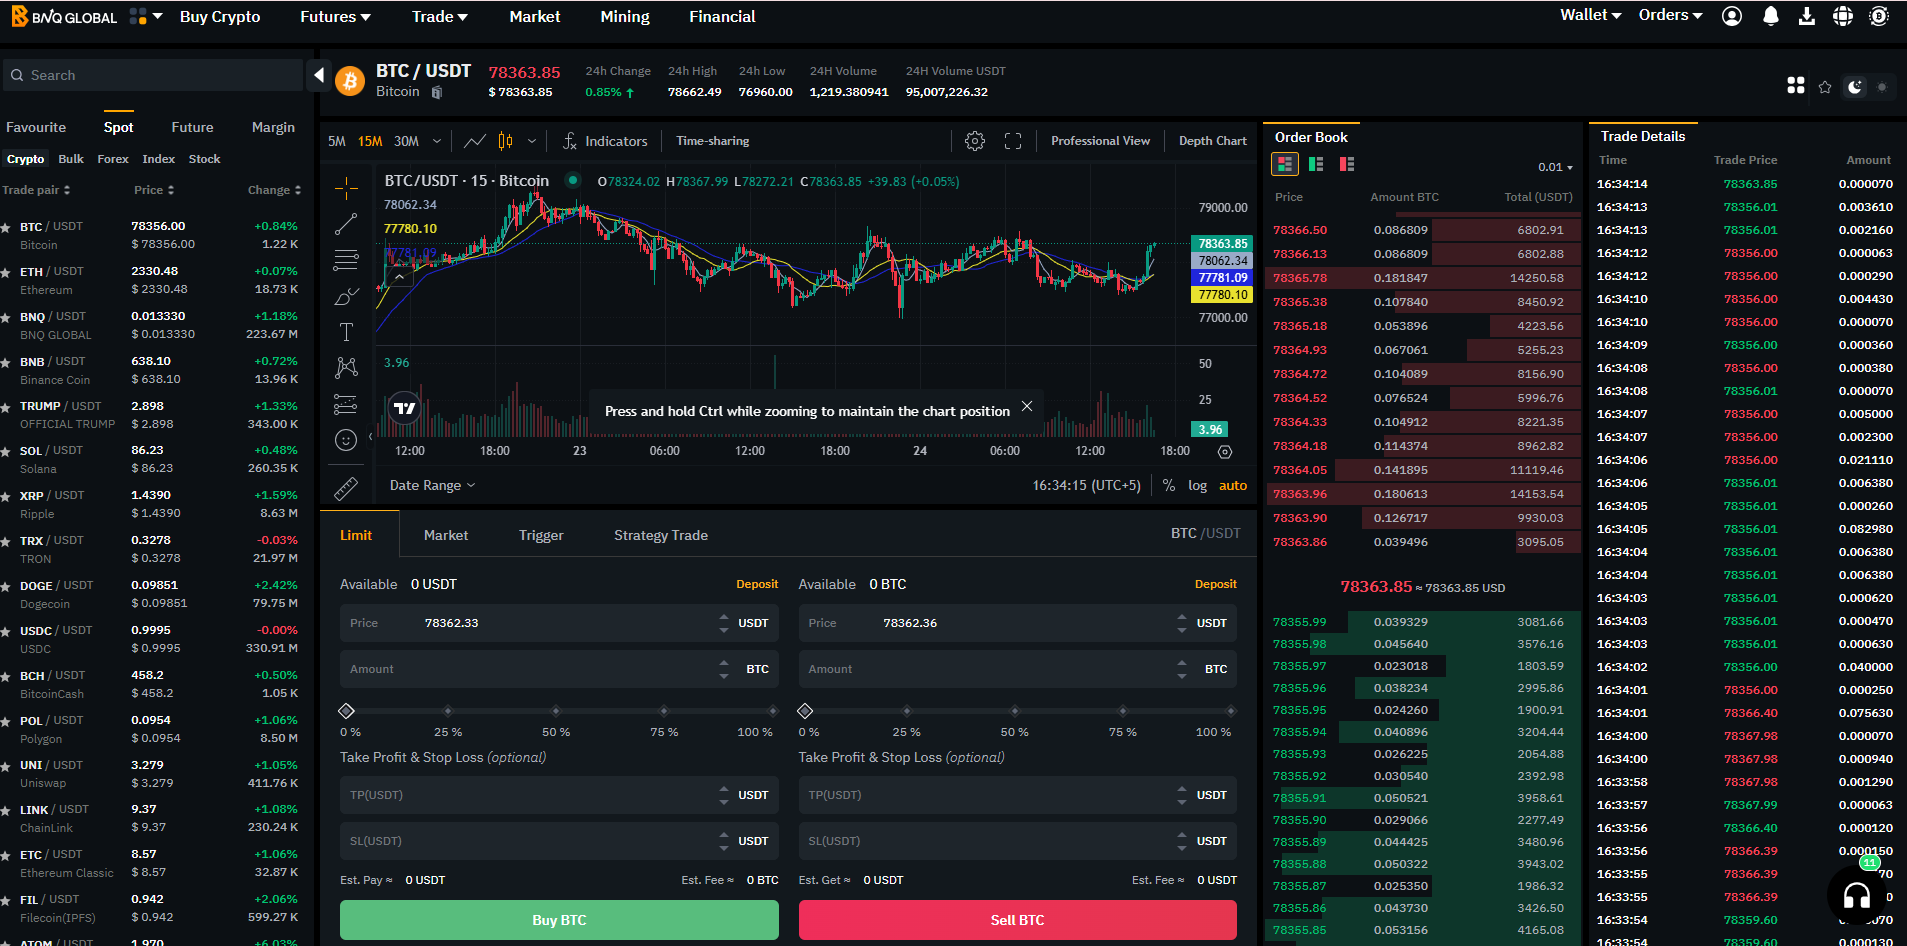Open the Future tab in pair list

coord(192,127)
